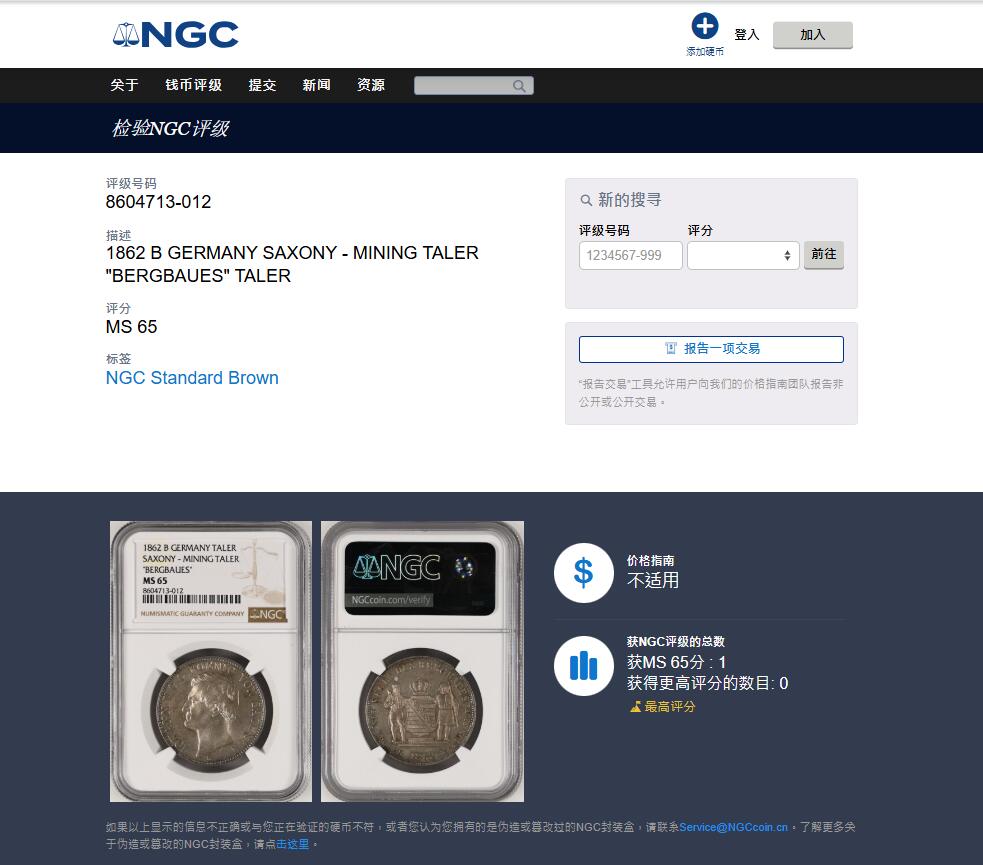Open the NGC Standard Brown label link

[192, 378]
